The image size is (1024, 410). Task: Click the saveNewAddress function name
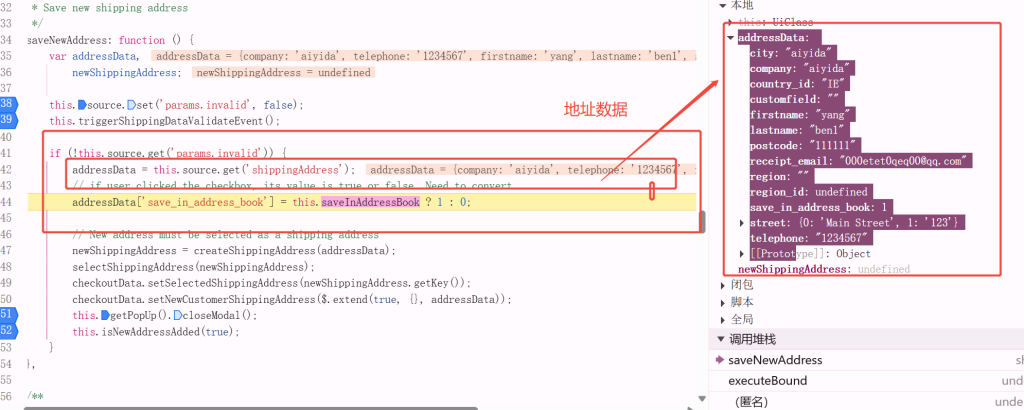pos(69,40)
